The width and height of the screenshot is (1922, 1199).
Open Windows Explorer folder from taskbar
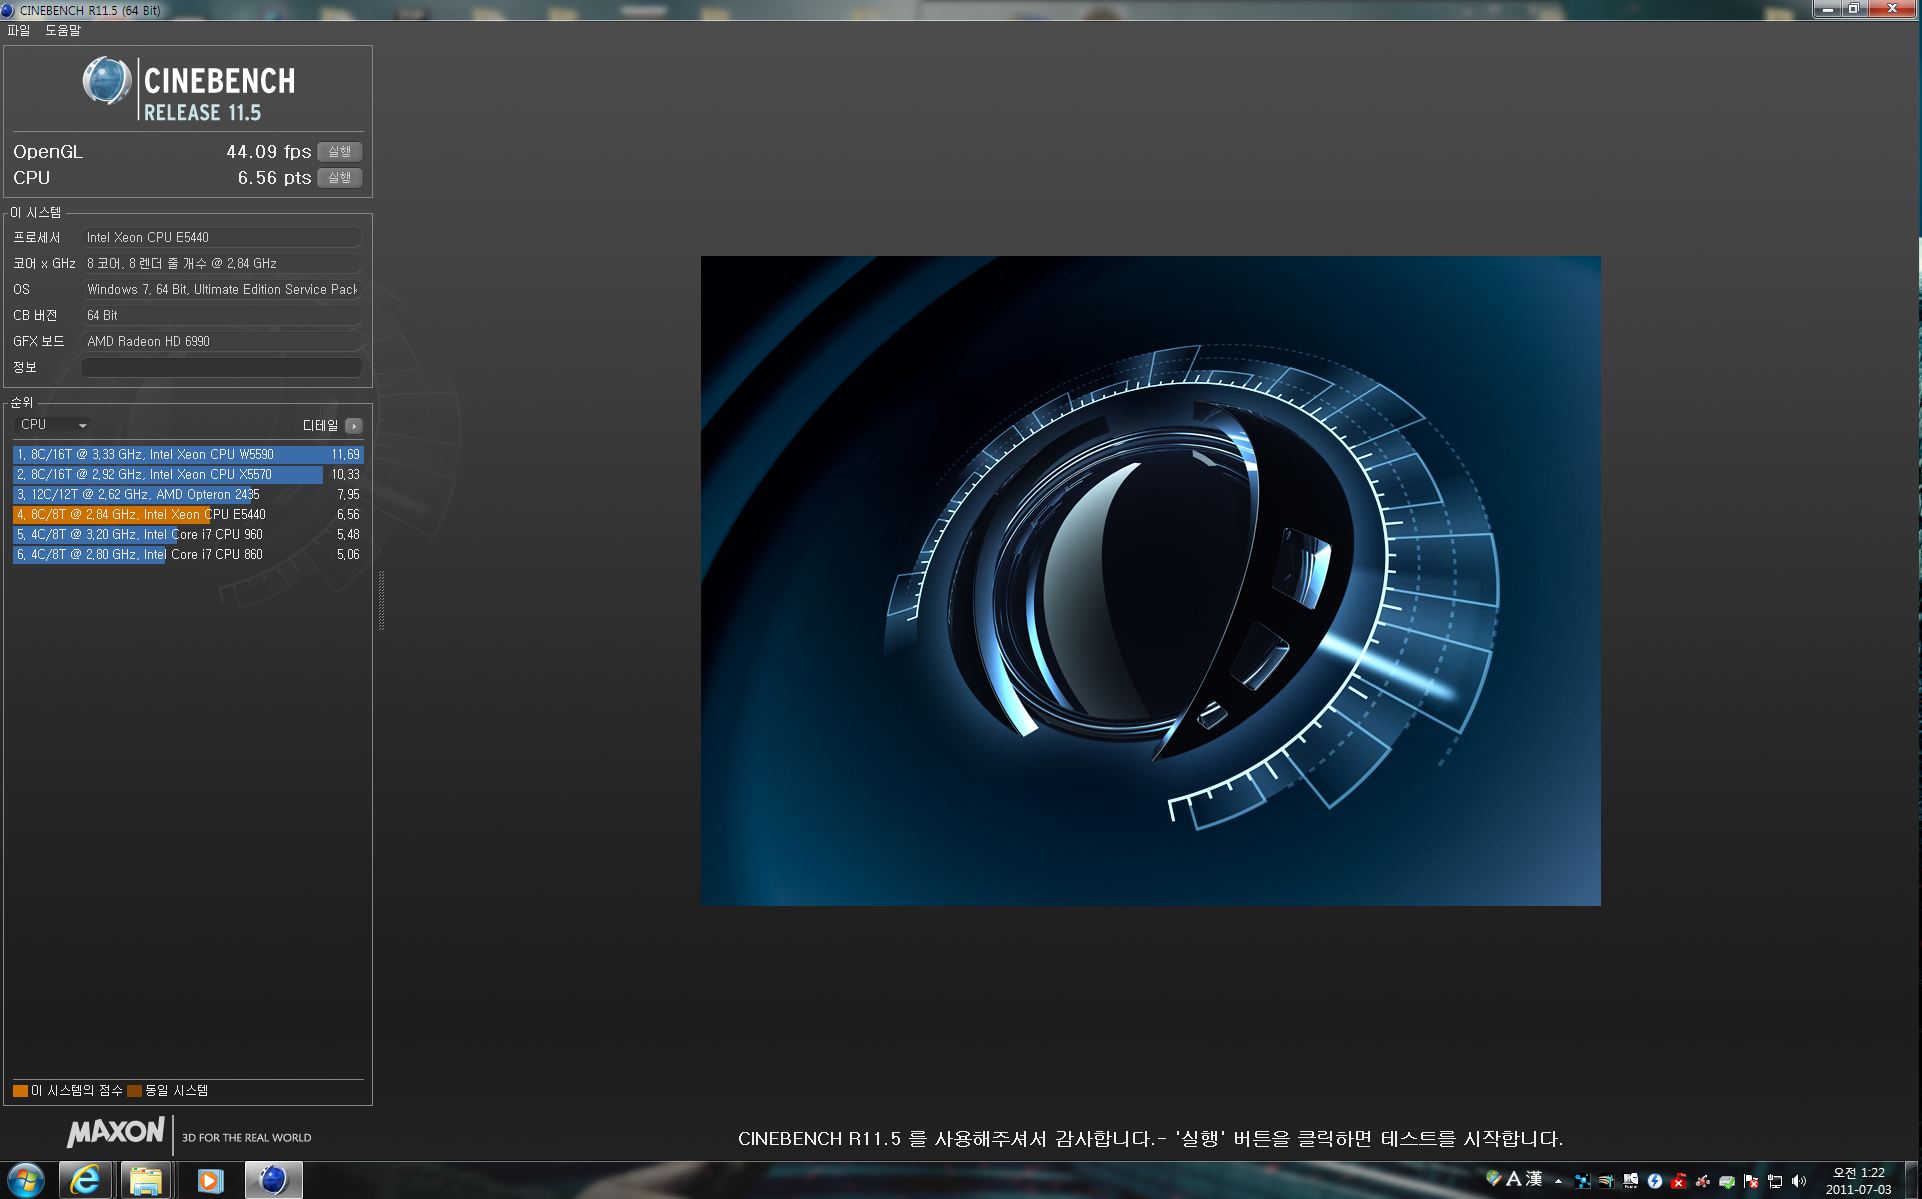coord(146,1181)
